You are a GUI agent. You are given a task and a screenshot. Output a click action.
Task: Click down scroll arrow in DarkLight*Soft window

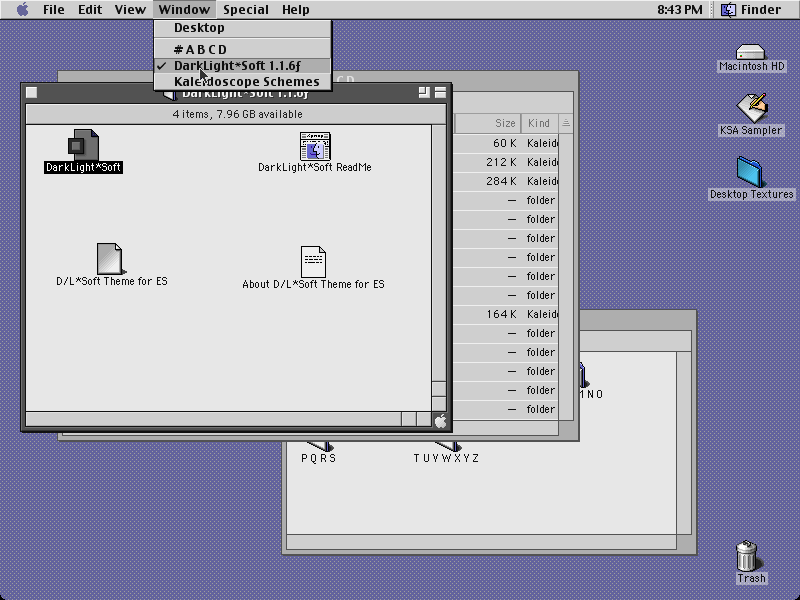[439, 404]
